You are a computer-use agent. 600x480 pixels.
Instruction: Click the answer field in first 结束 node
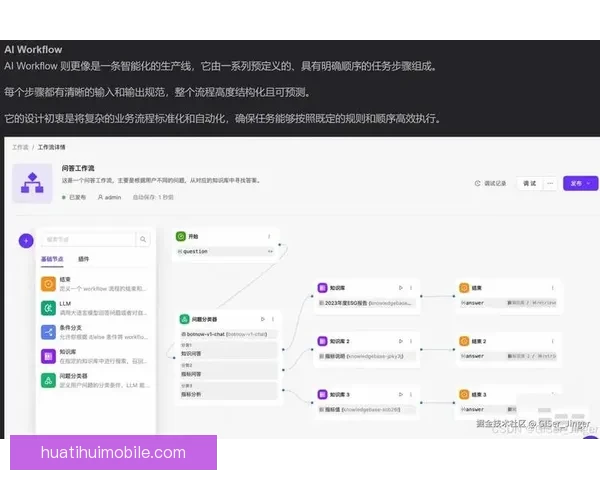click(x=509, y=303)
